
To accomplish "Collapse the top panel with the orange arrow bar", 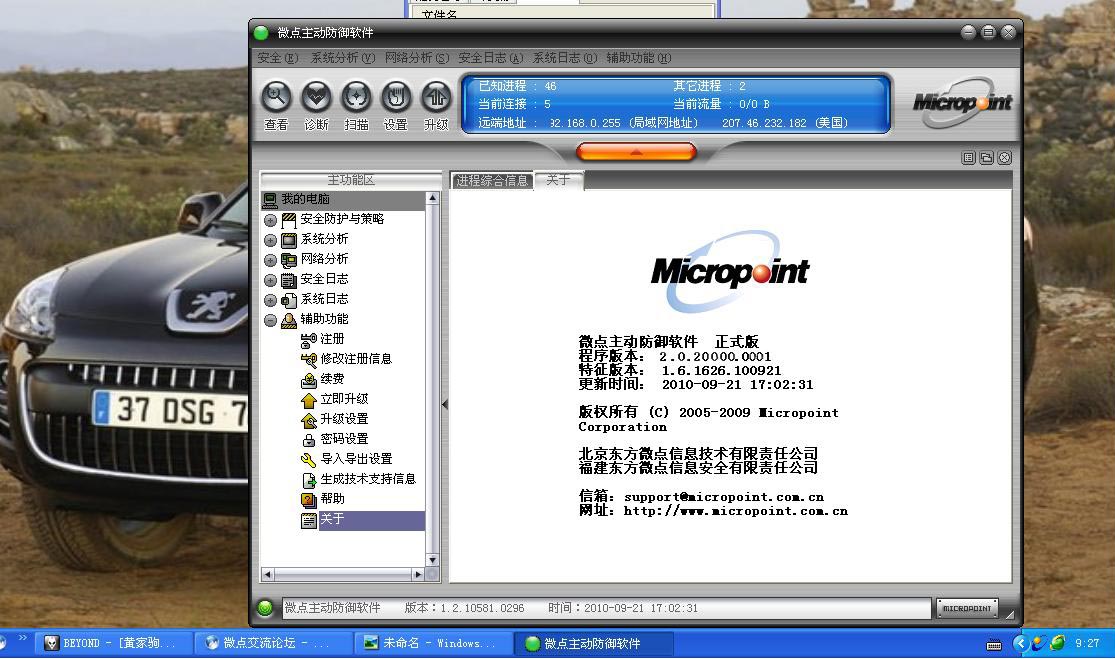I will click(x=636, y=151).
